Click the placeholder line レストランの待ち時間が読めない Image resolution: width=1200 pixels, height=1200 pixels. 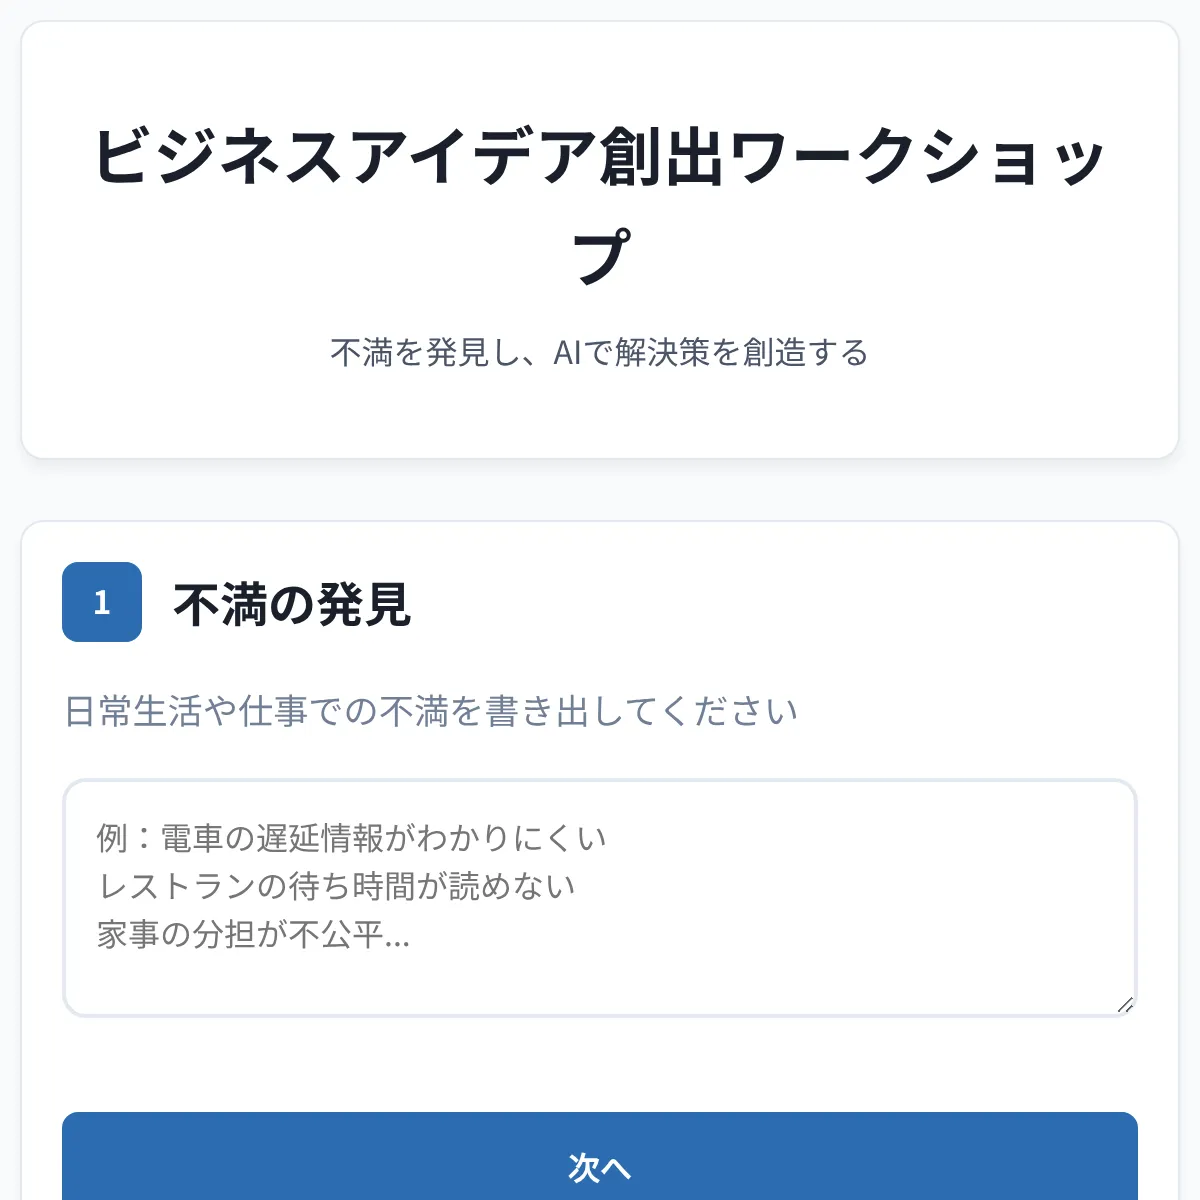tap(338, 885)
